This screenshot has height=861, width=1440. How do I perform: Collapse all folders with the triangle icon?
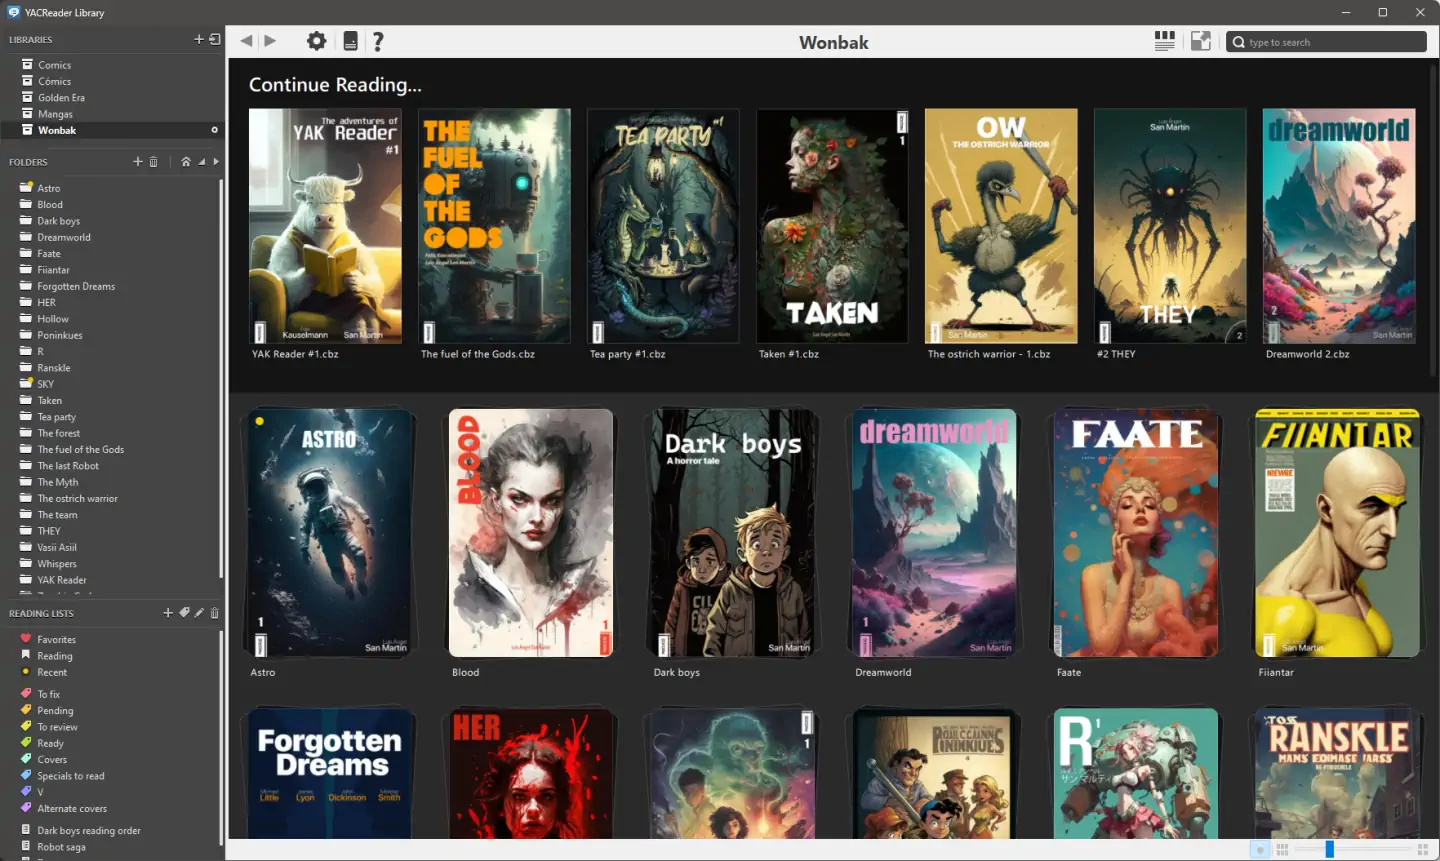point(201,161)
